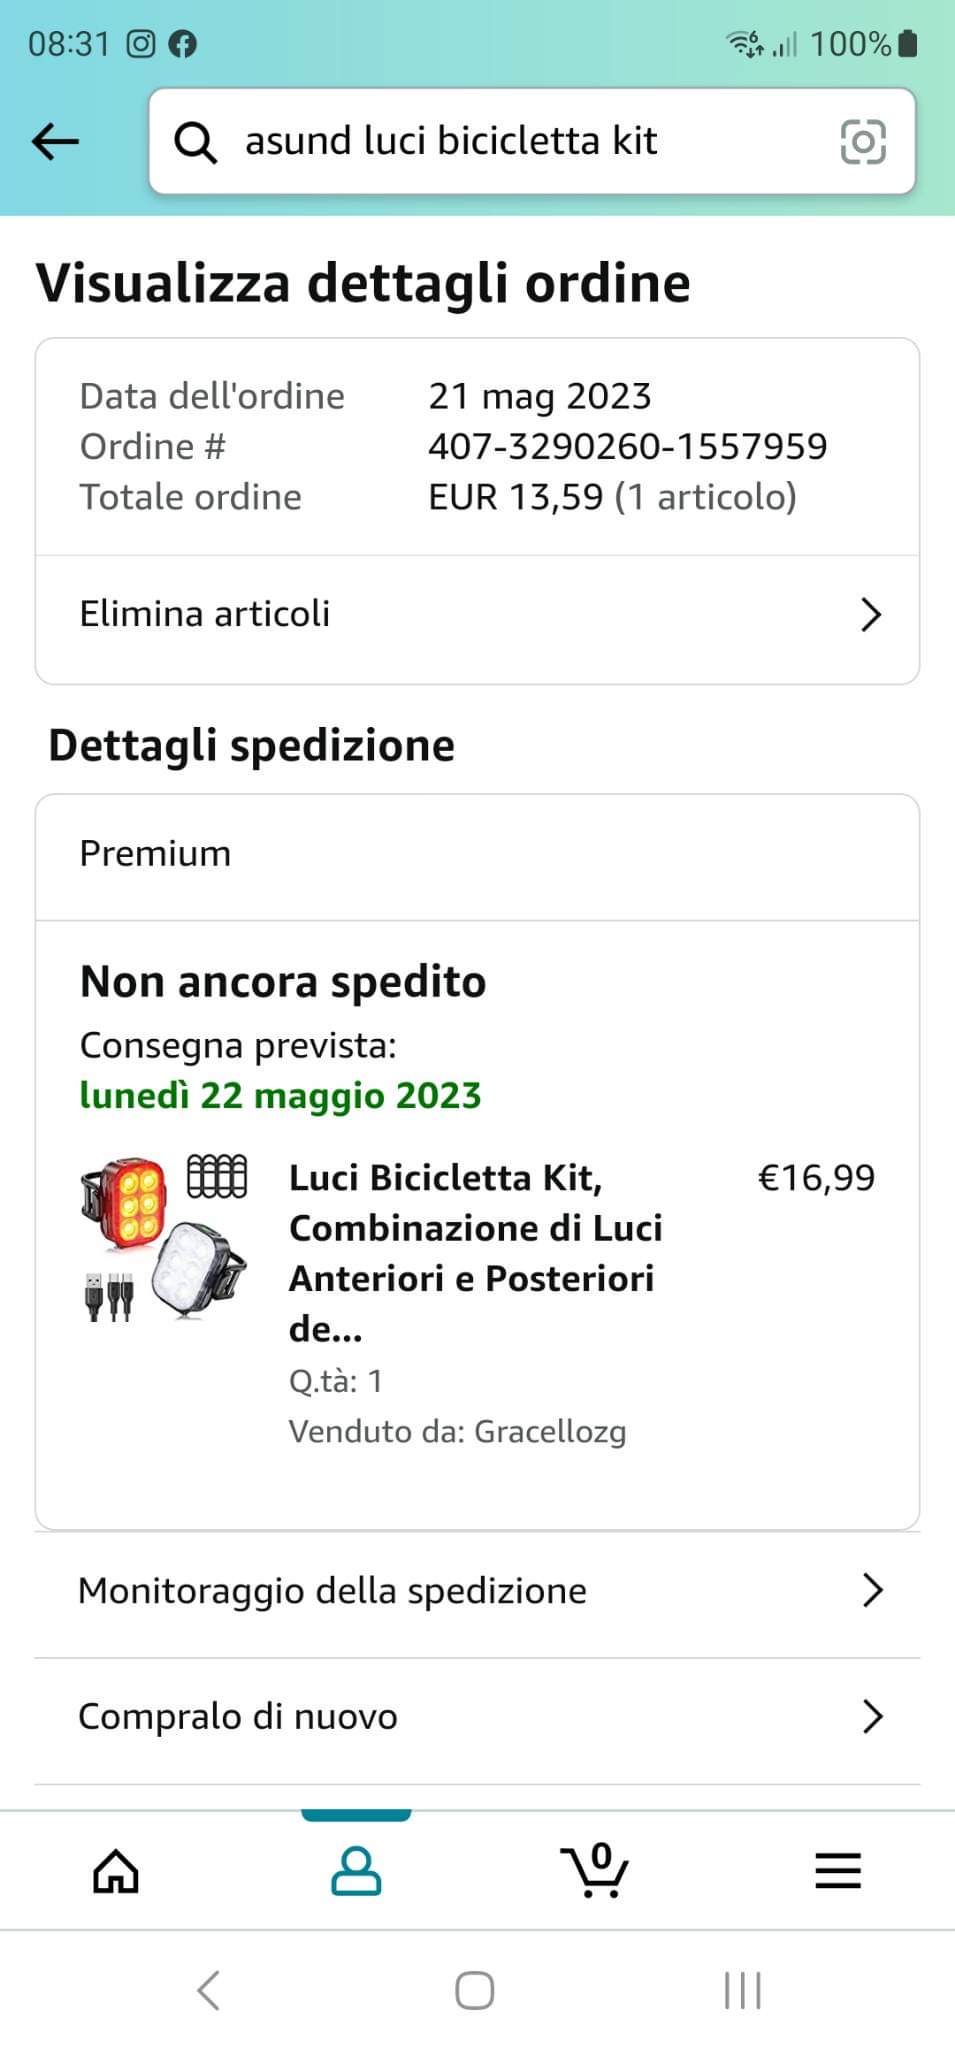Open Monitoraggio della spedizione
955x2048 pixels.
point(332,1590)
